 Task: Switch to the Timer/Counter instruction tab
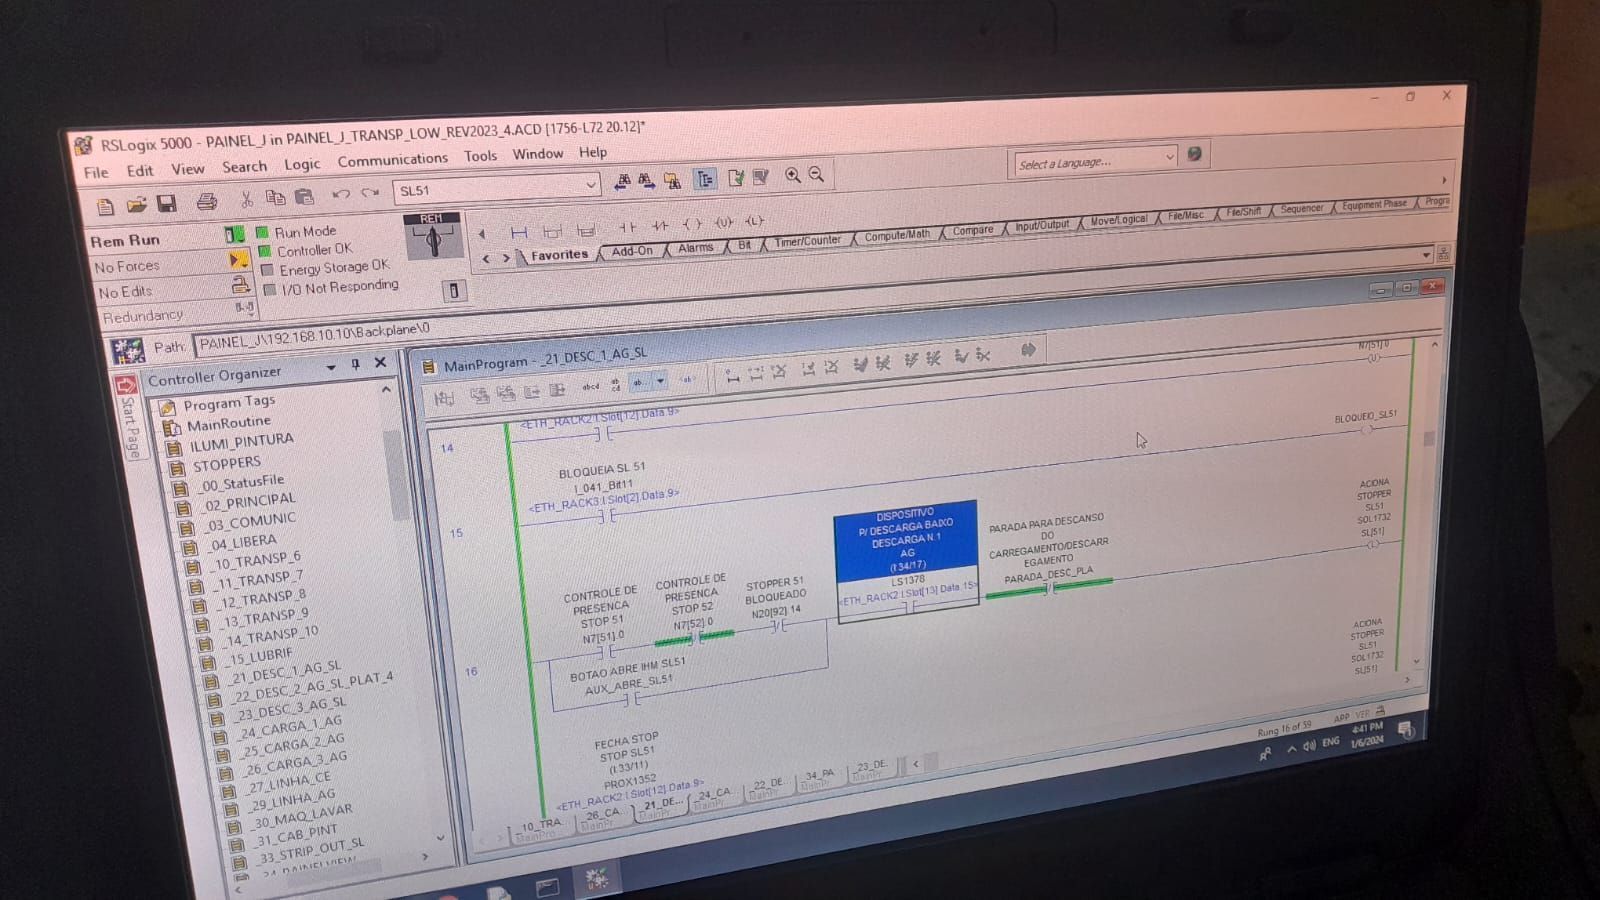pos(808,240)
